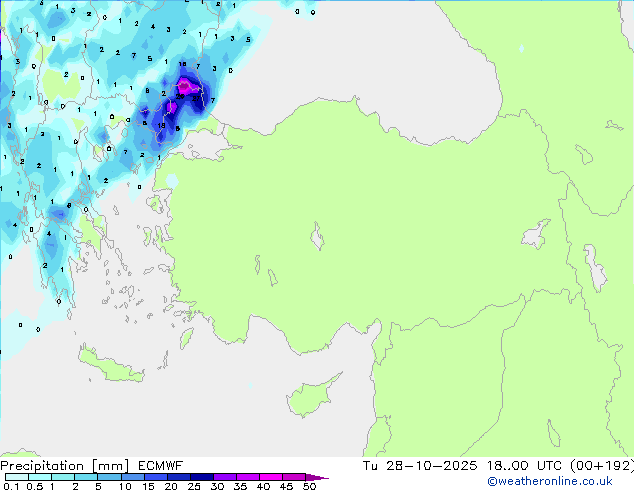Select the 35–40 mm legend swatch
The height and width of the screenshot is (490, 634).
coord(247,477)
